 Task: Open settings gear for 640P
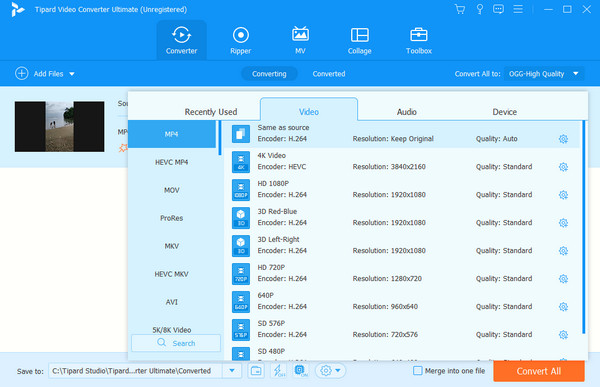click(563, 307)
